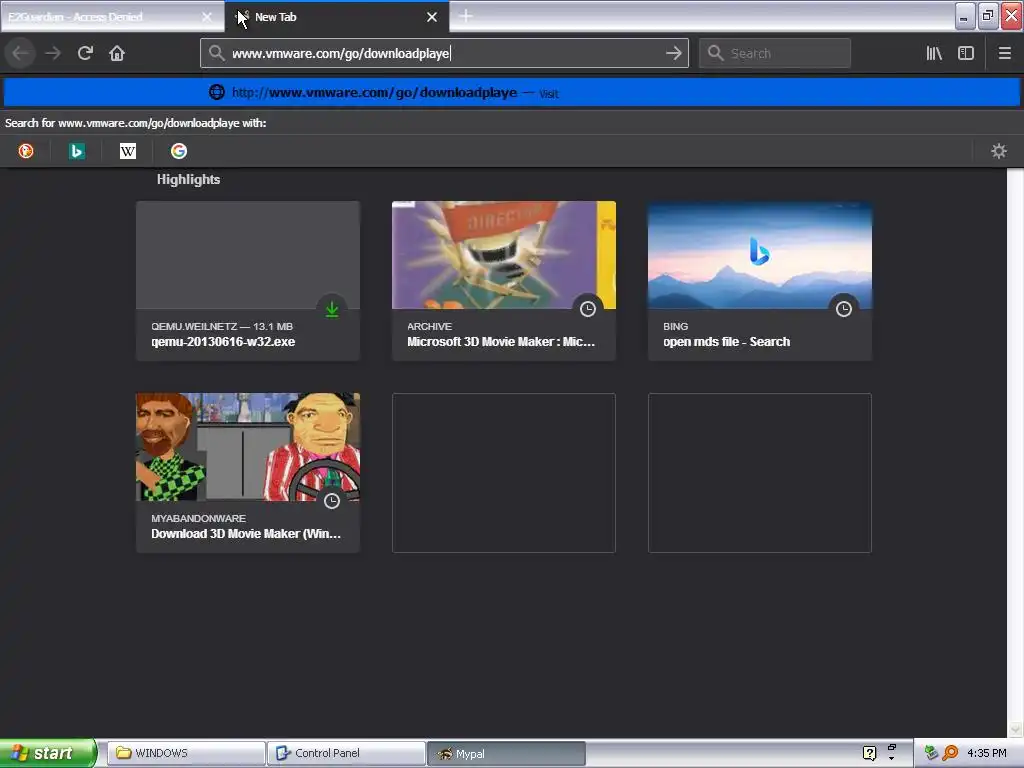Close the New Tab tab
Image resolution: width=1024 pixels, height=768 pixels.
[432, 17]
